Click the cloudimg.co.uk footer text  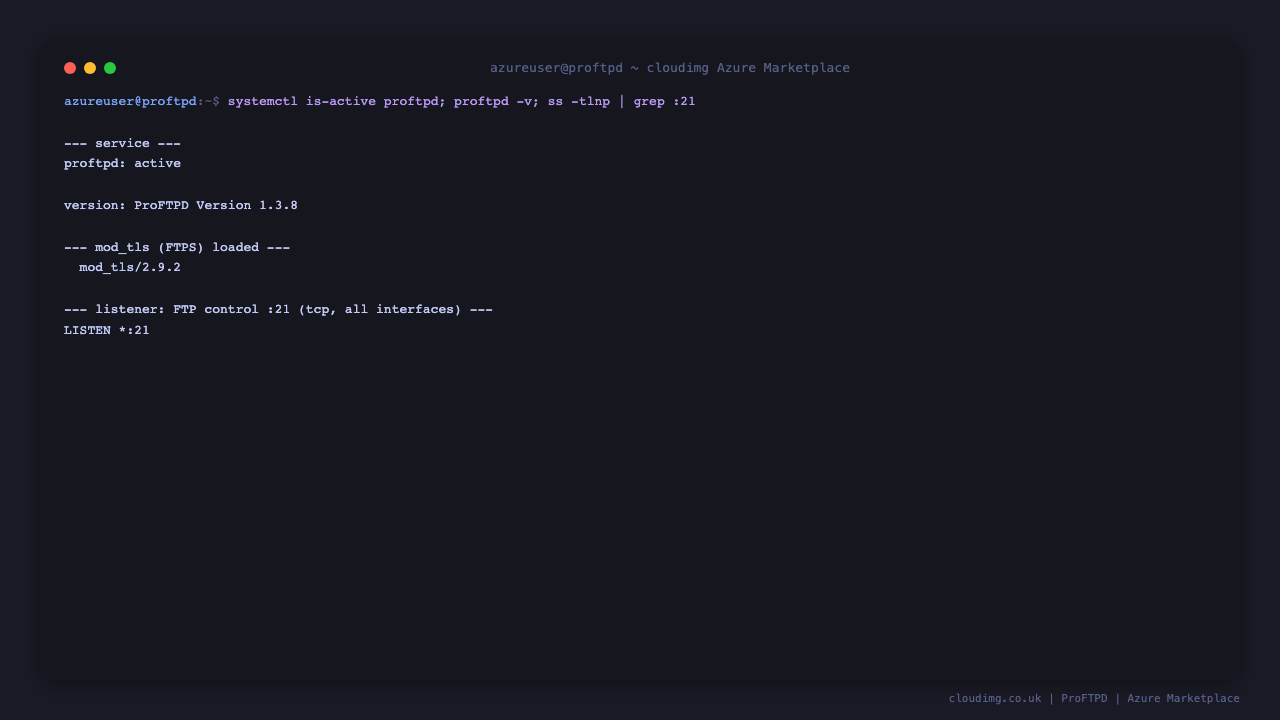(x=995, y=698)
